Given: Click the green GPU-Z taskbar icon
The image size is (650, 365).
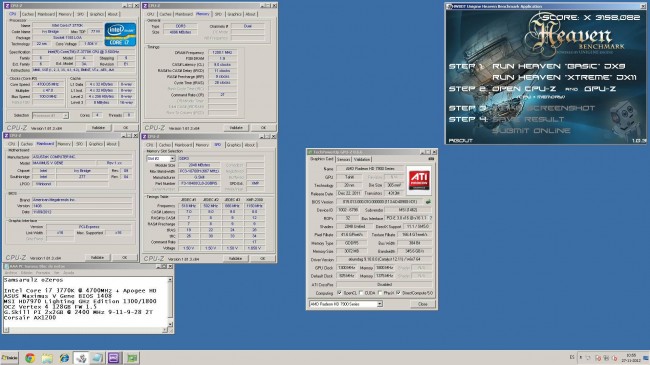Looking at the screenshot, I should pos(132,358).
